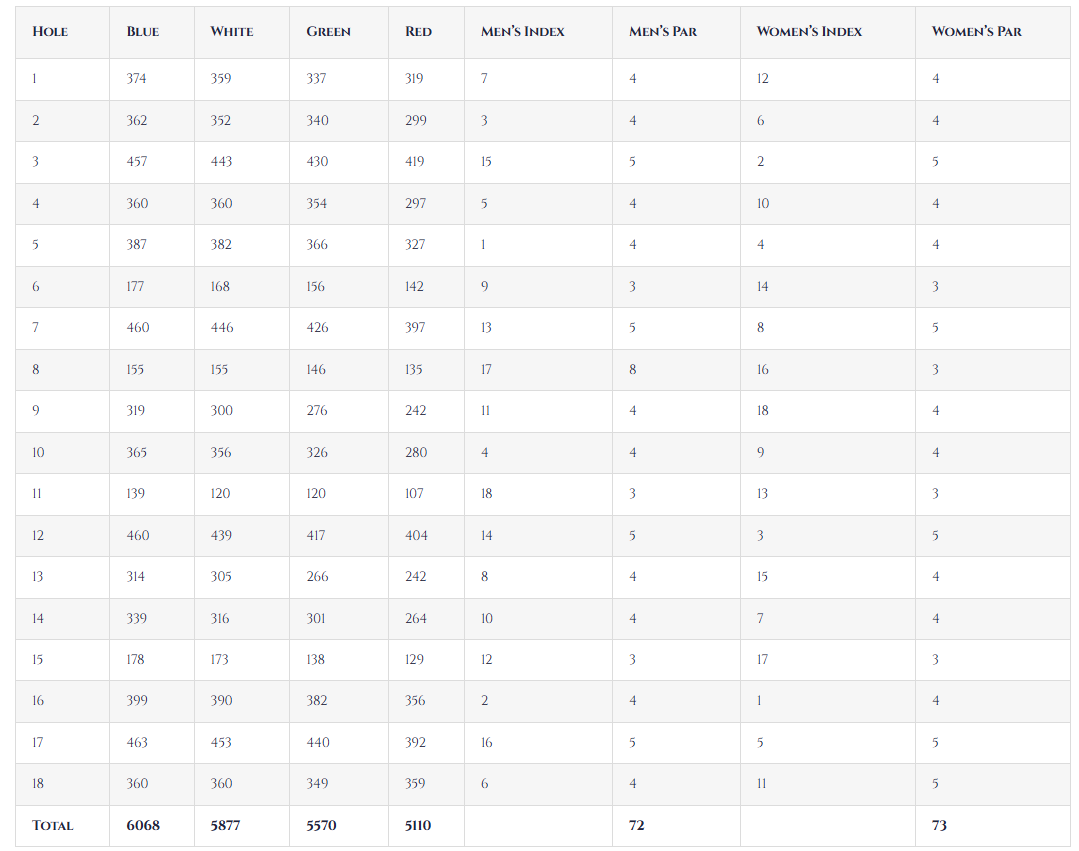Click the Women's Index column header
1079x851 pixels.
pyautogui.click(x=810, y=32)
